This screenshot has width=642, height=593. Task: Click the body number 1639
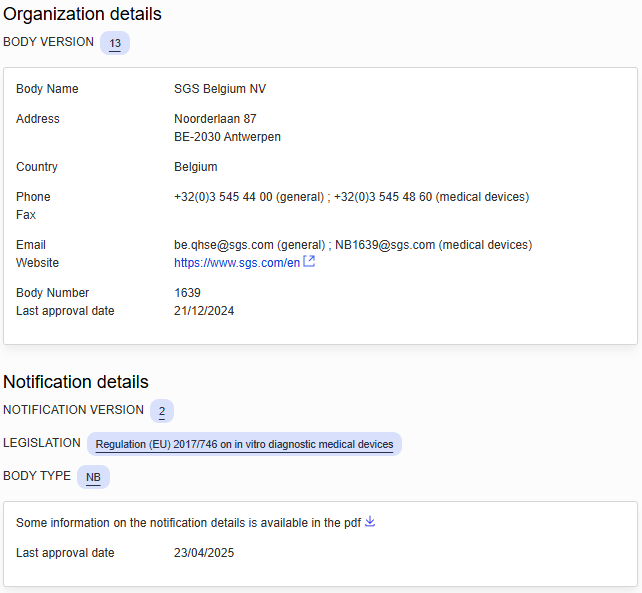pyautogui.click(x=187, y=293)
